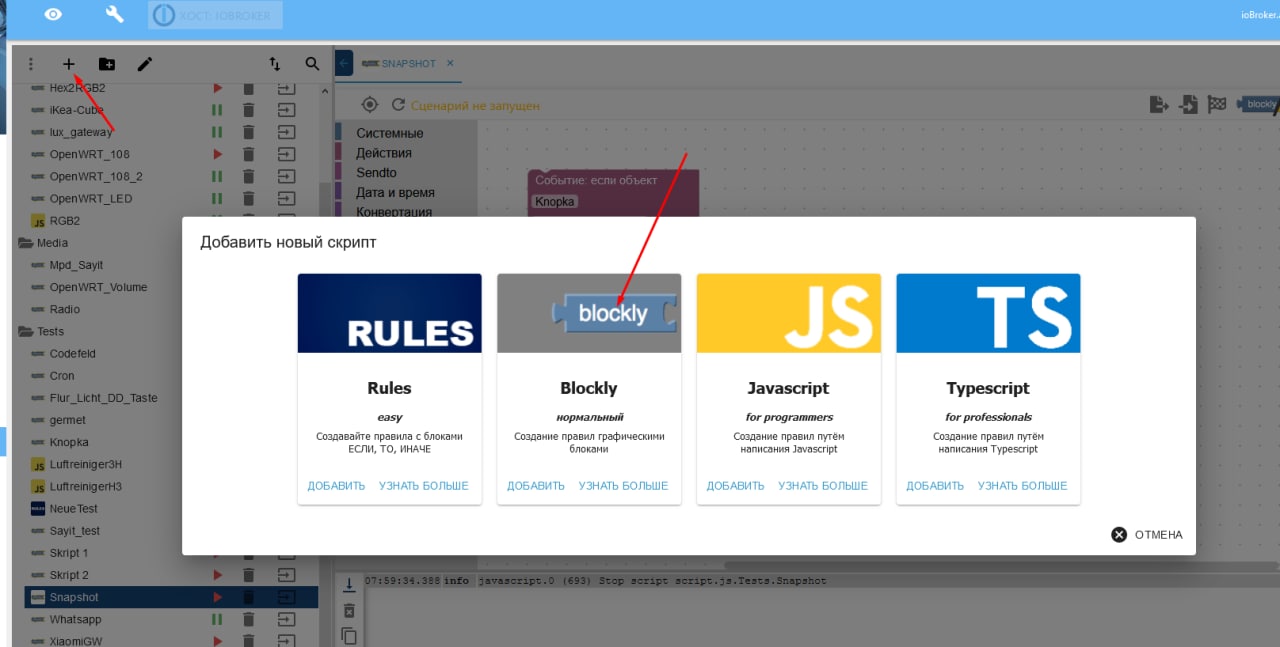This screenshot has height=647, width=1280.
Task: Start the OpenWRT_108 script
Action: (217, 154)
